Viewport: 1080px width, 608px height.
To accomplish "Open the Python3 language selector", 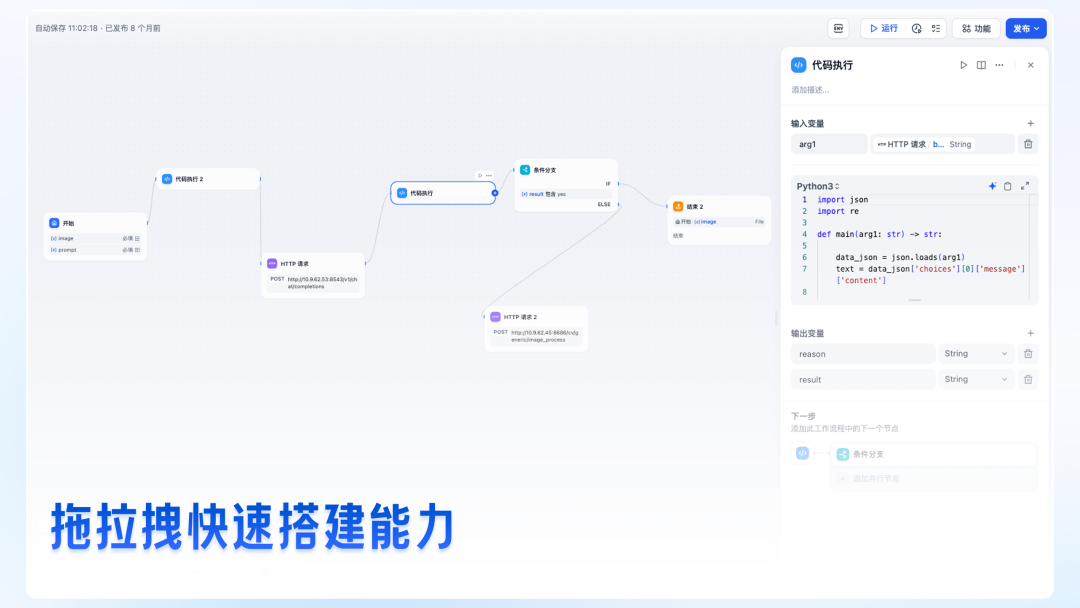I will (x=814, y=185).
